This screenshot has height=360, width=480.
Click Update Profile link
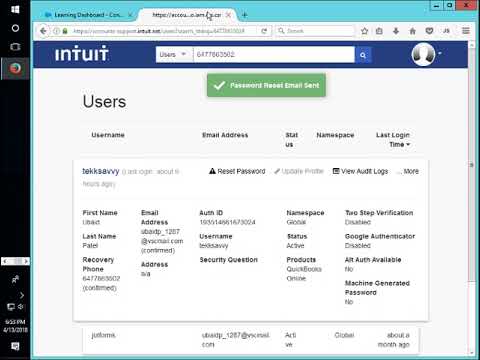coord(299,171)
